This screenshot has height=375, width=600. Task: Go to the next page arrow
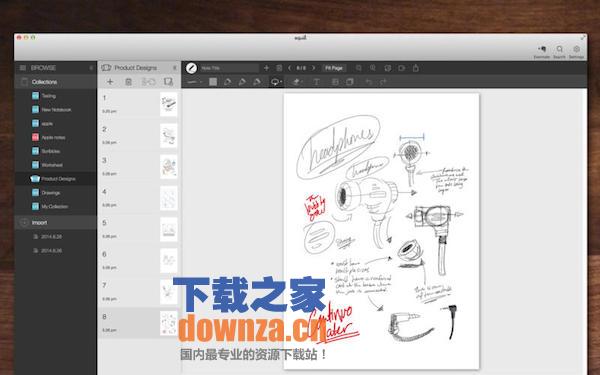[313, 68]
